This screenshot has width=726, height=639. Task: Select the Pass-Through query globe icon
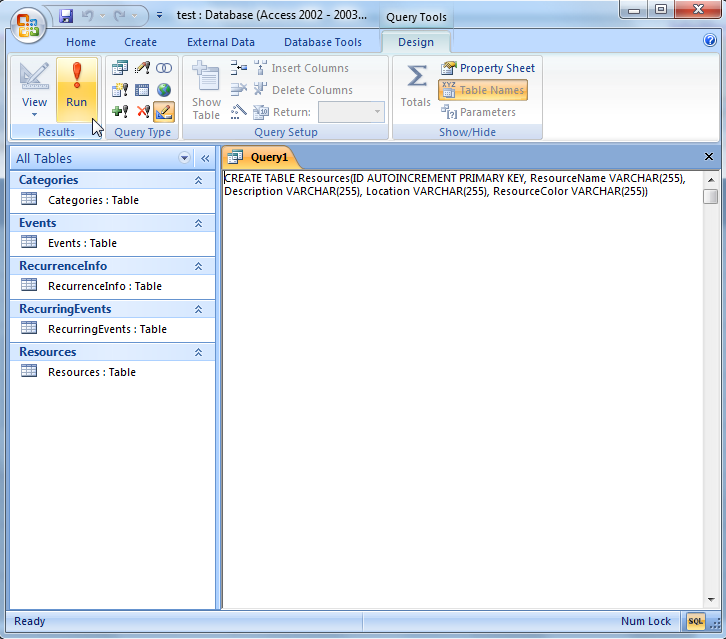pos(164,90)
